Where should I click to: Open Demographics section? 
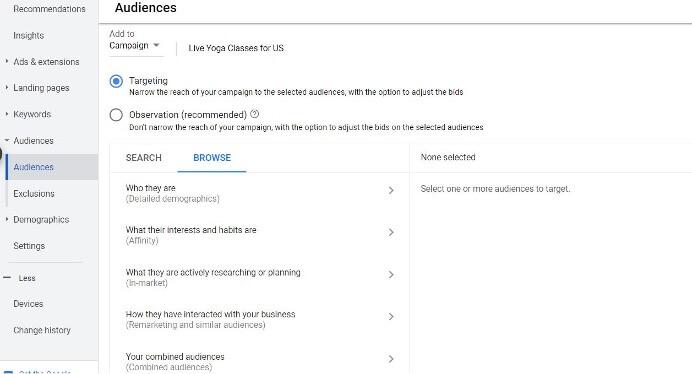pos(41,219)
